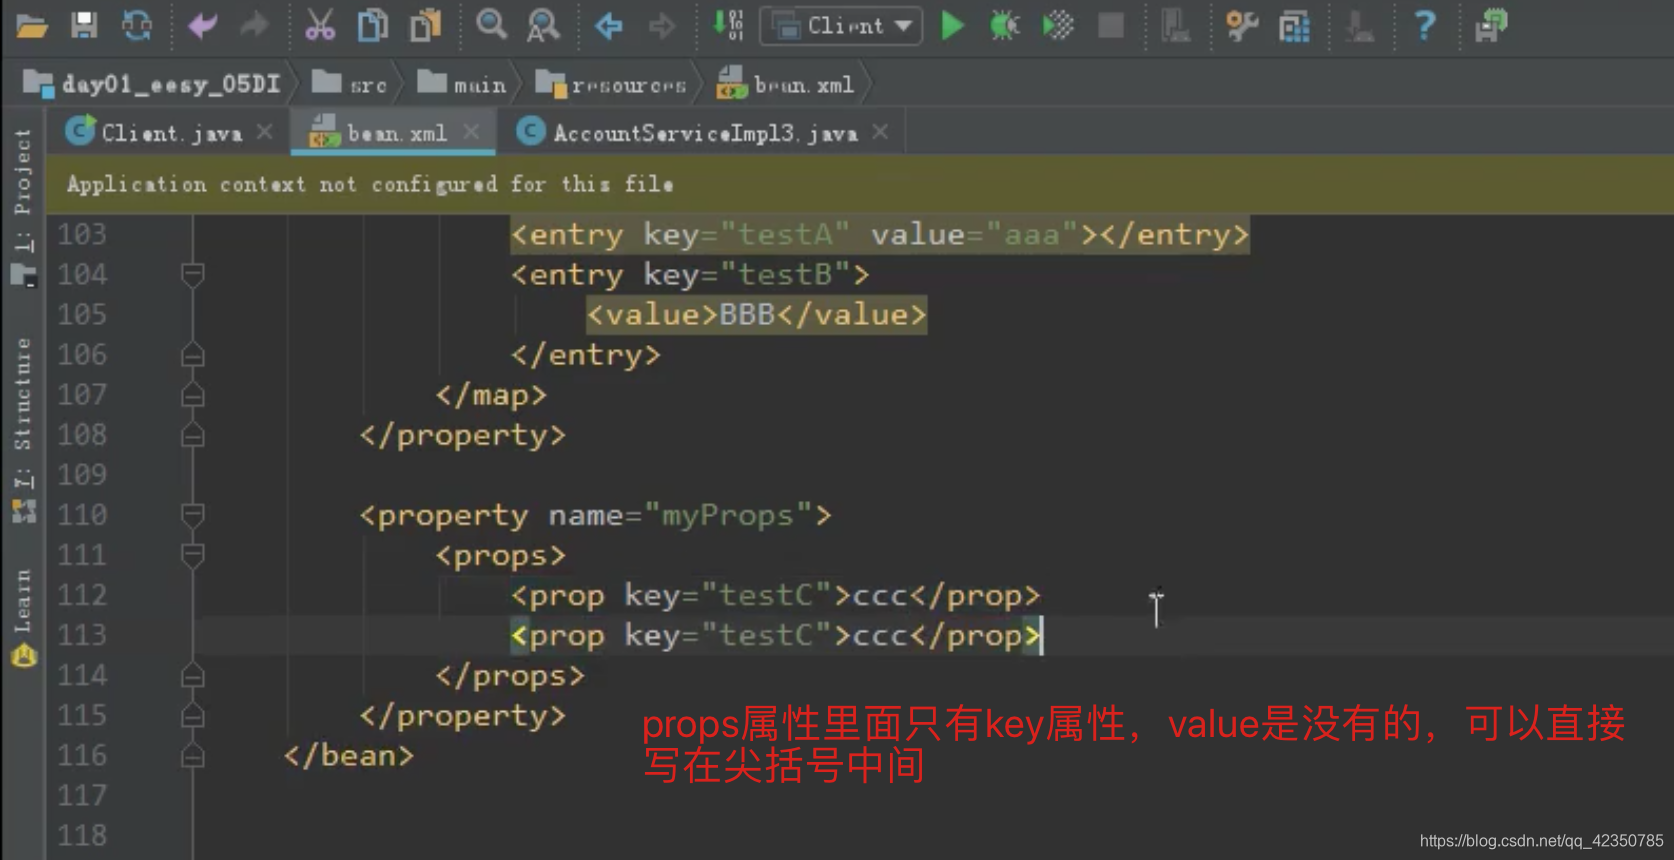This screenshot has width=1674, height=860.
Task: Debug Client with the green bug icon
Action: [1004, 25]
